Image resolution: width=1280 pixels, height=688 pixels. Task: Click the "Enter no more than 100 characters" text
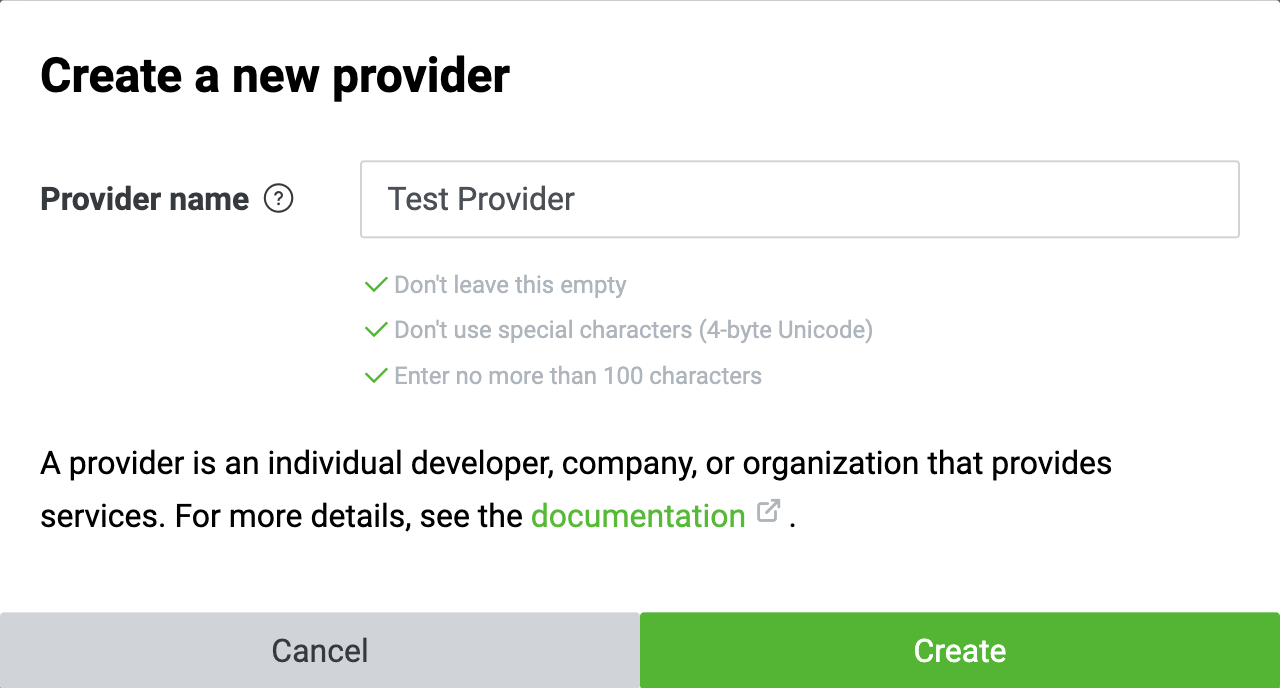(x=578, y=376)
